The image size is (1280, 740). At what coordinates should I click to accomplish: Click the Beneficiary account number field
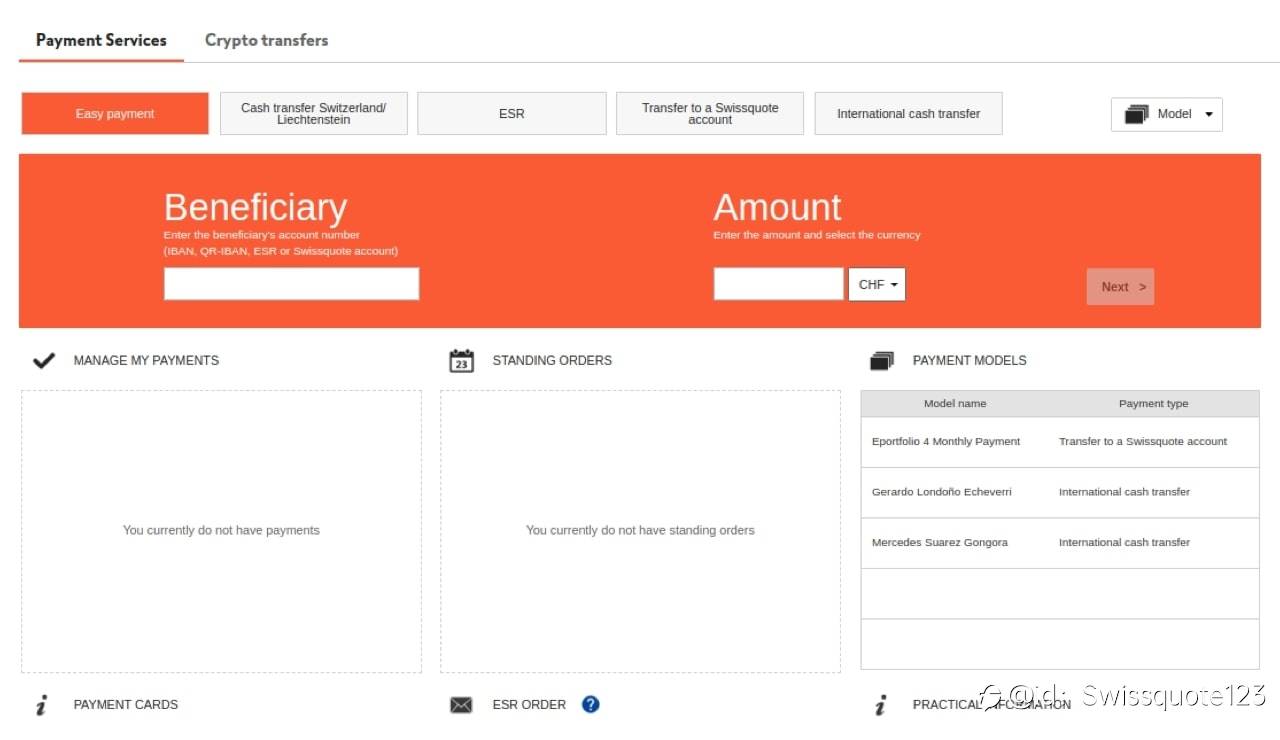(291, 284)
